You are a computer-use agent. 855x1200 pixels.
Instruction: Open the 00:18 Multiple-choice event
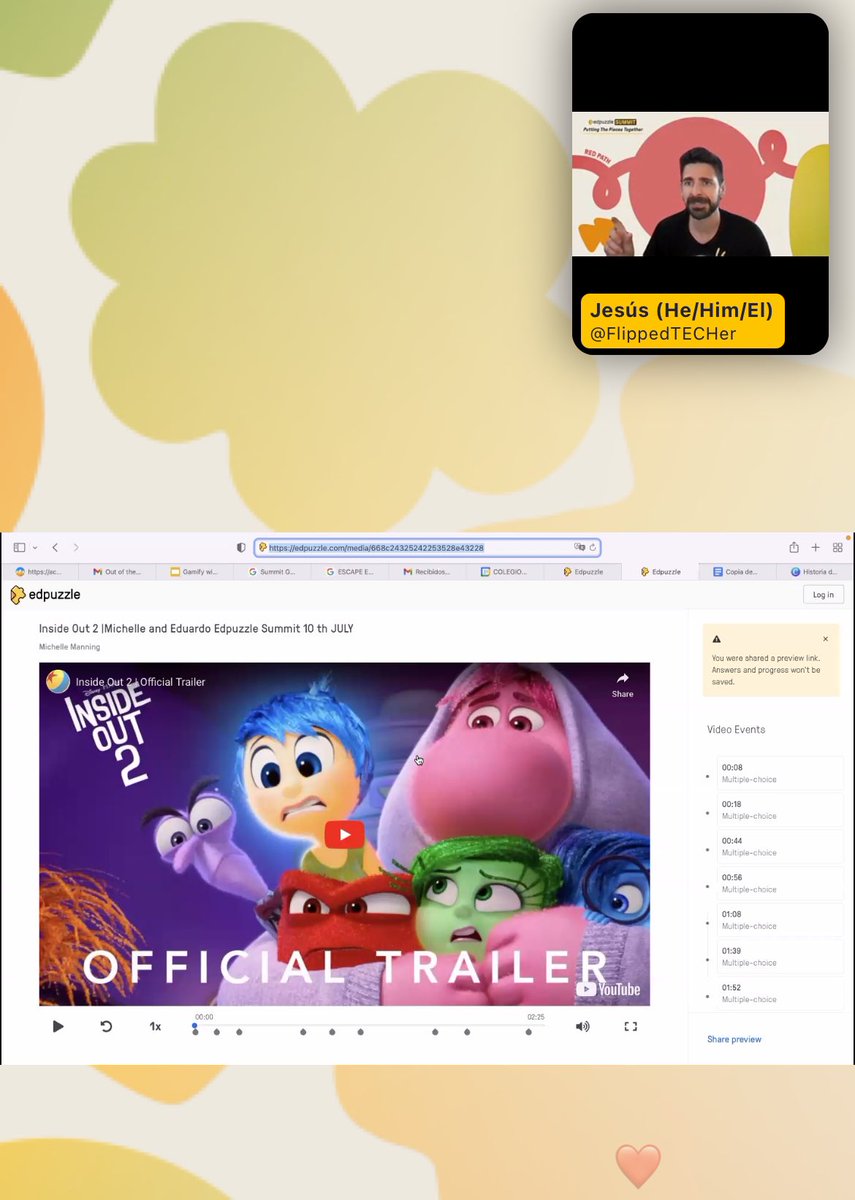pos(780,810)
